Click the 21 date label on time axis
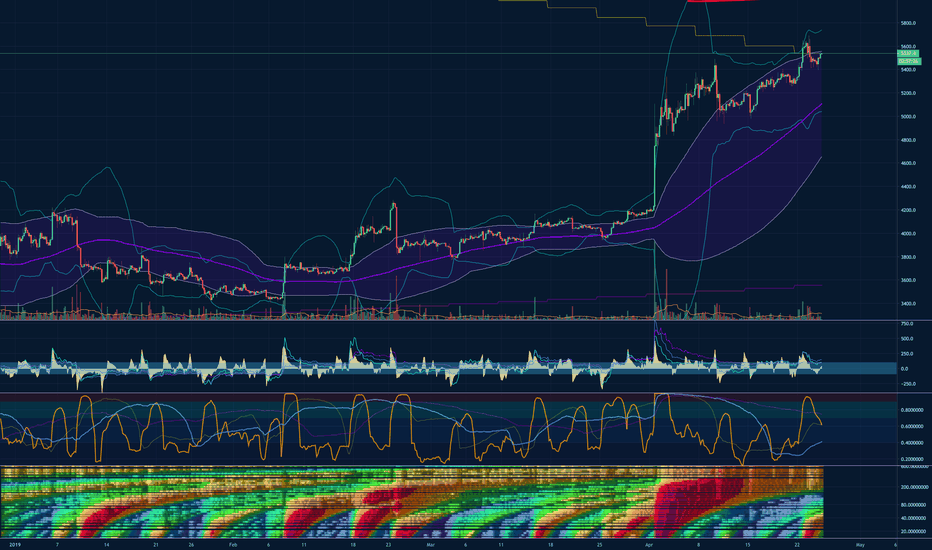The image size is (932, 550). click(x=156, y=545)
